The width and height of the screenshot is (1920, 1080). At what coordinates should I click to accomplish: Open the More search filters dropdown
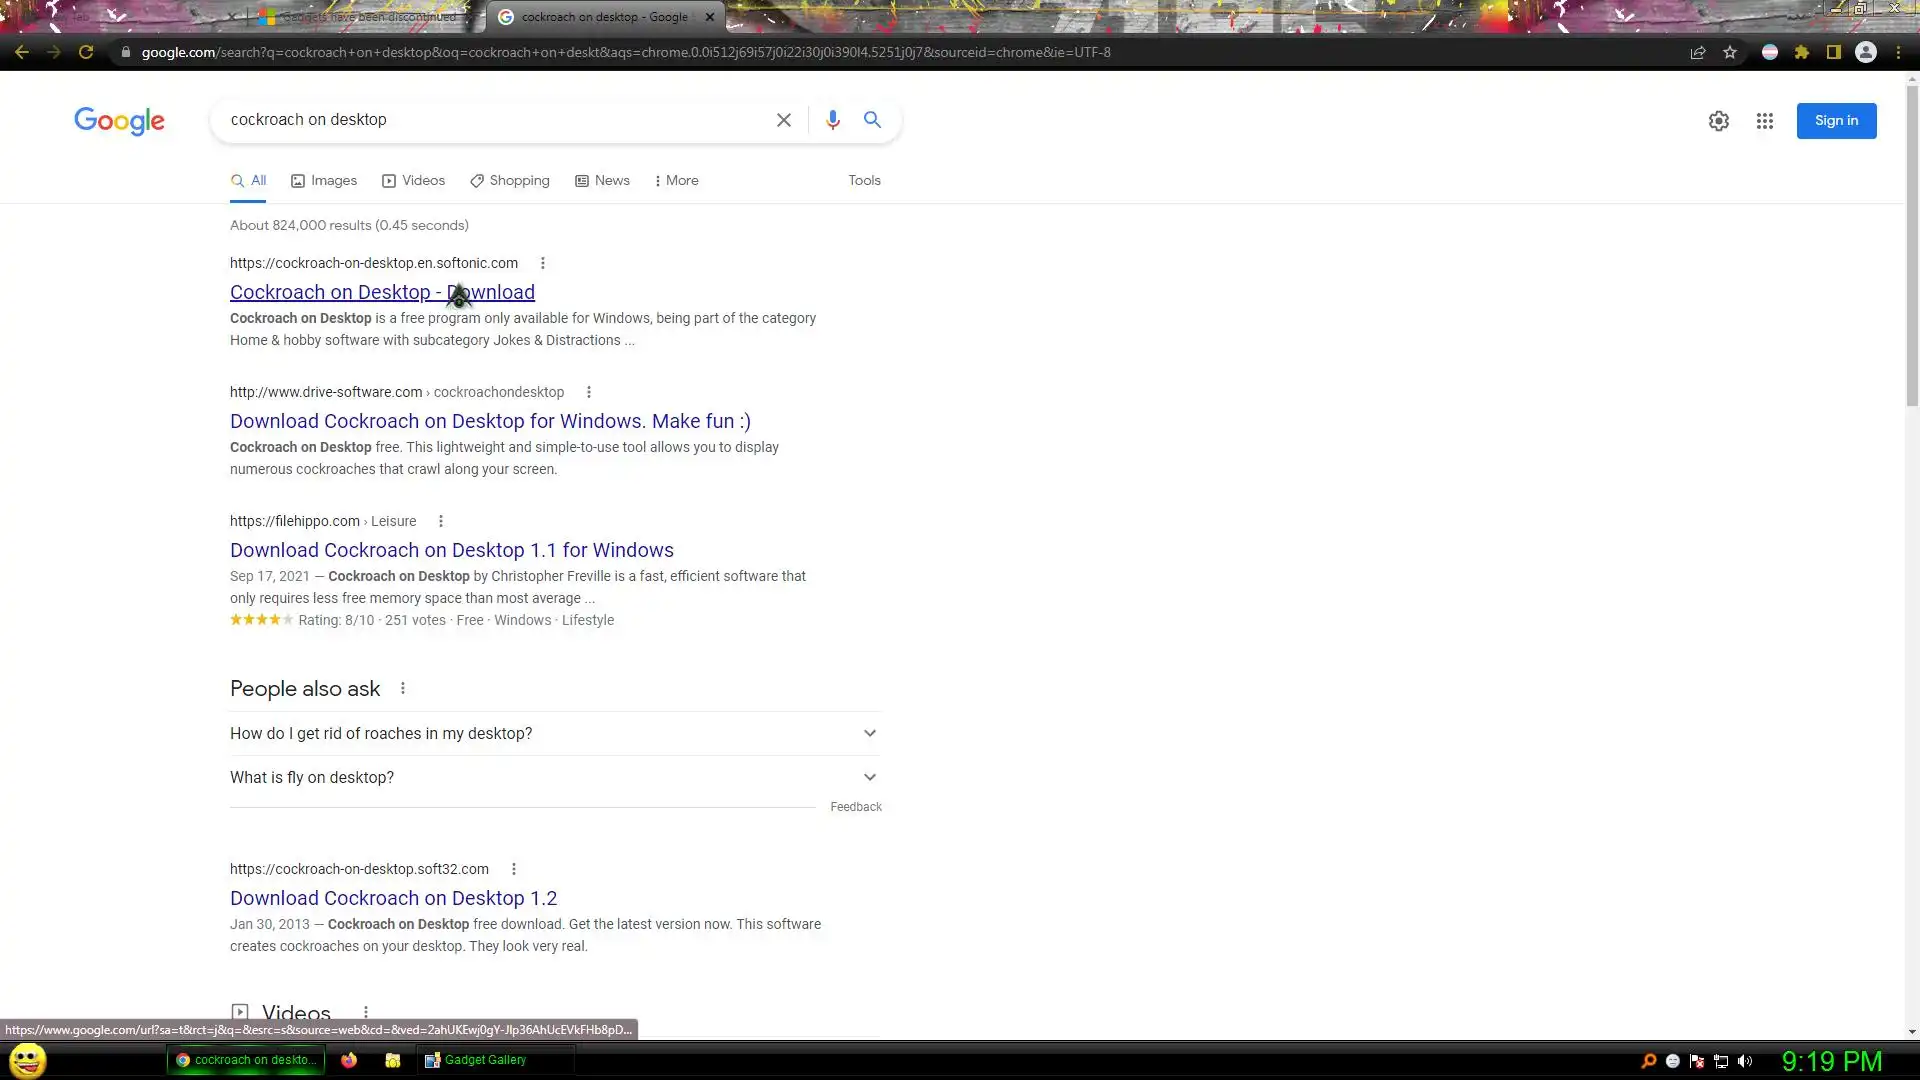click(x=676, y=181)
